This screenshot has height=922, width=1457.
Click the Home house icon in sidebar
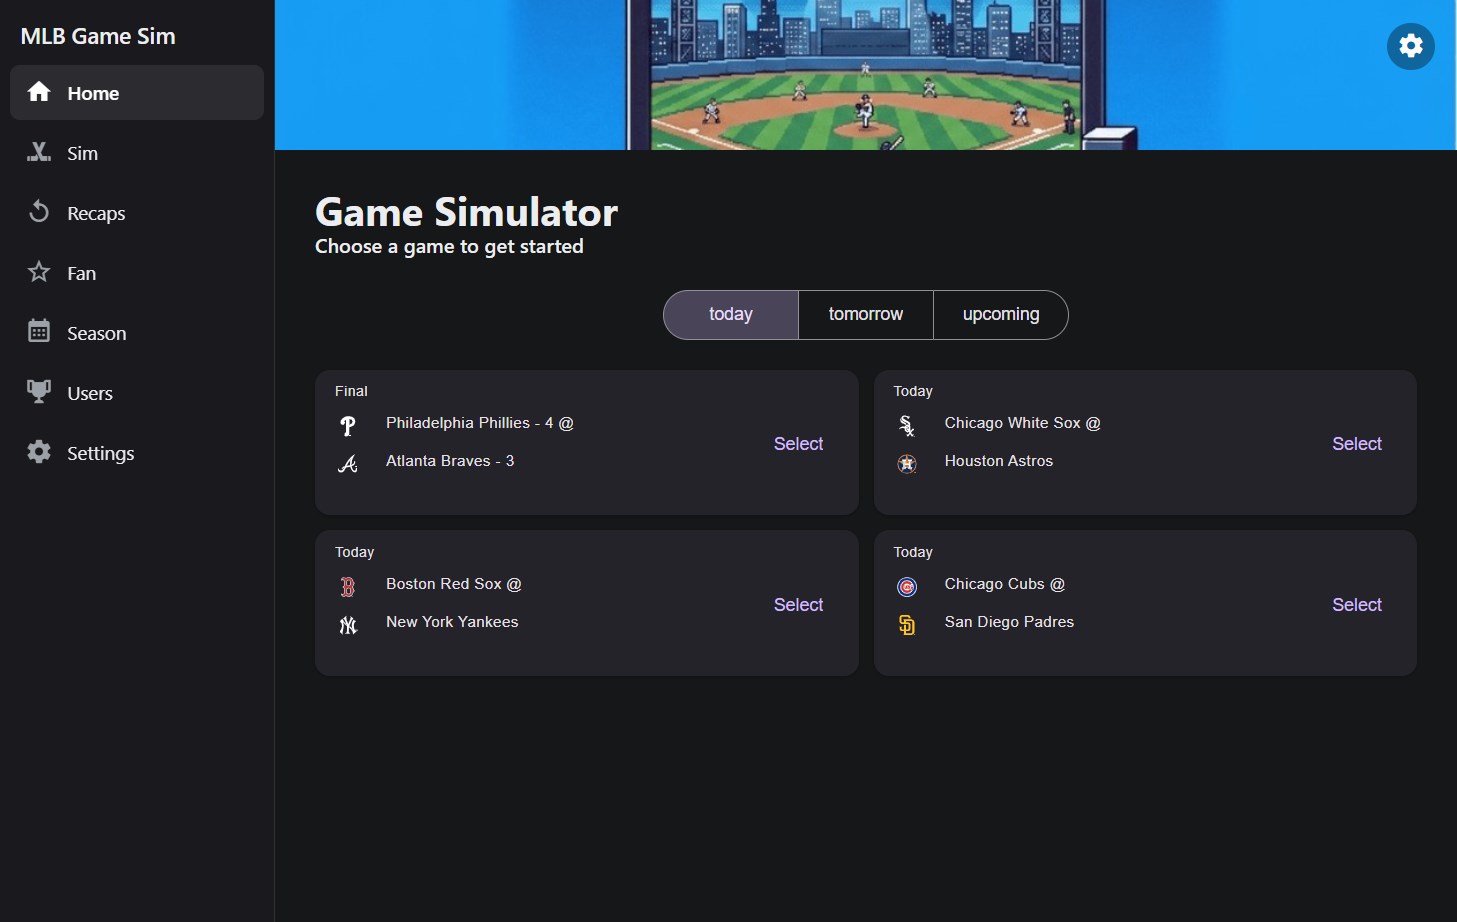[x=39, y=92]
